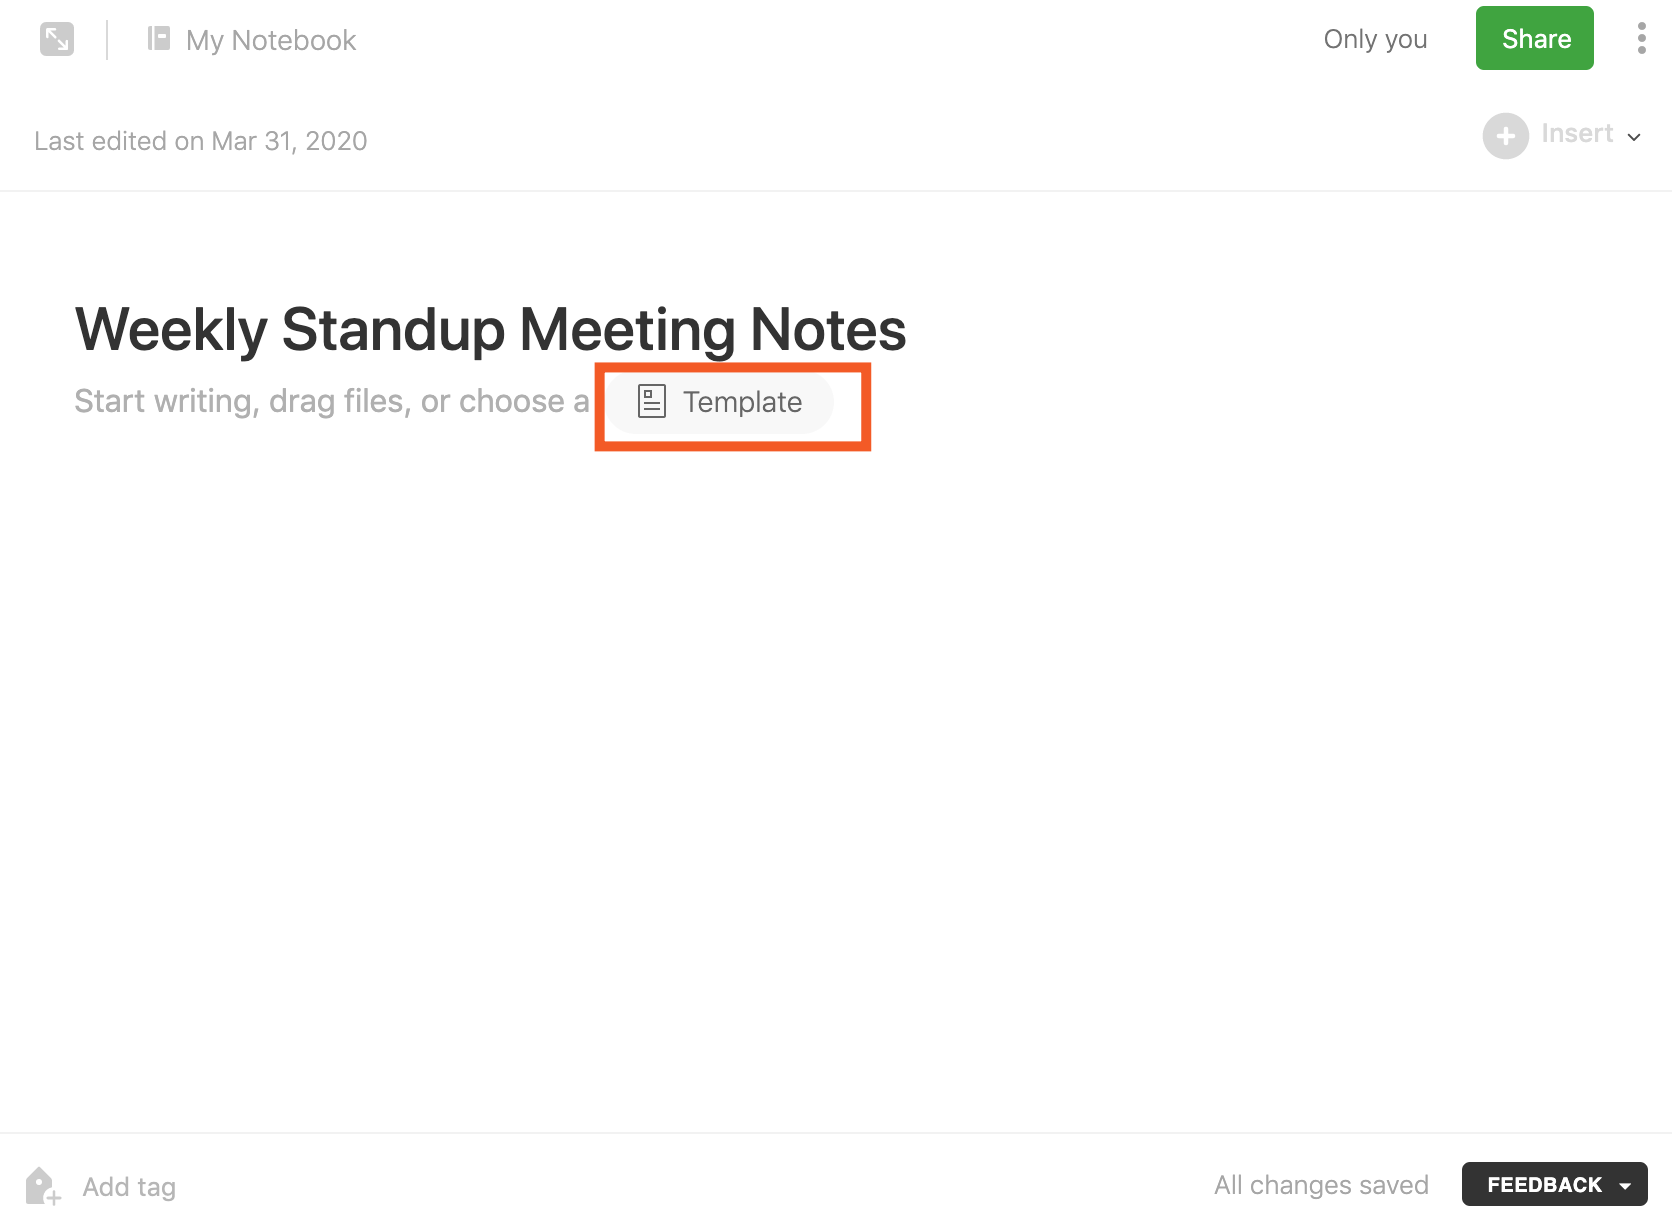The width and height of the screenshot is (1672, 1220).
Task: Expand the Insert dropdown chevron
Action: tap(1634, 137)
